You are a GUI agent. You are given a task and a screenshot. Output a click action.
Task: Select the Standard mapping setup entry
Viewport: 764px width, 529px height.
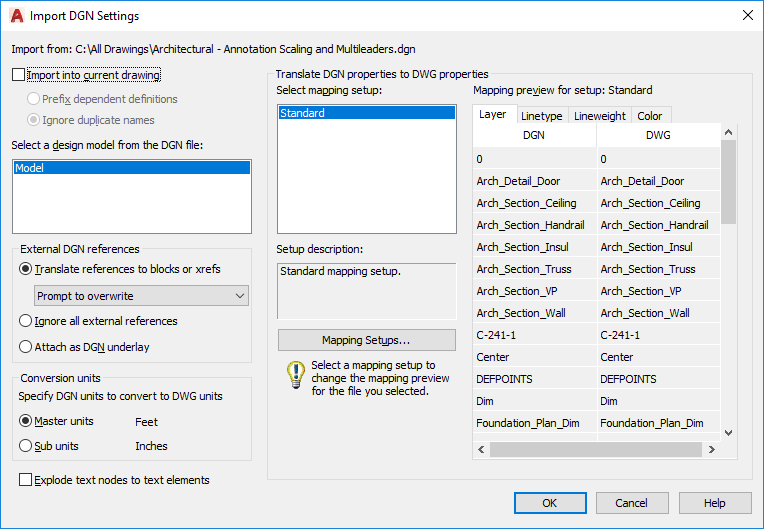tap(366, 113)
